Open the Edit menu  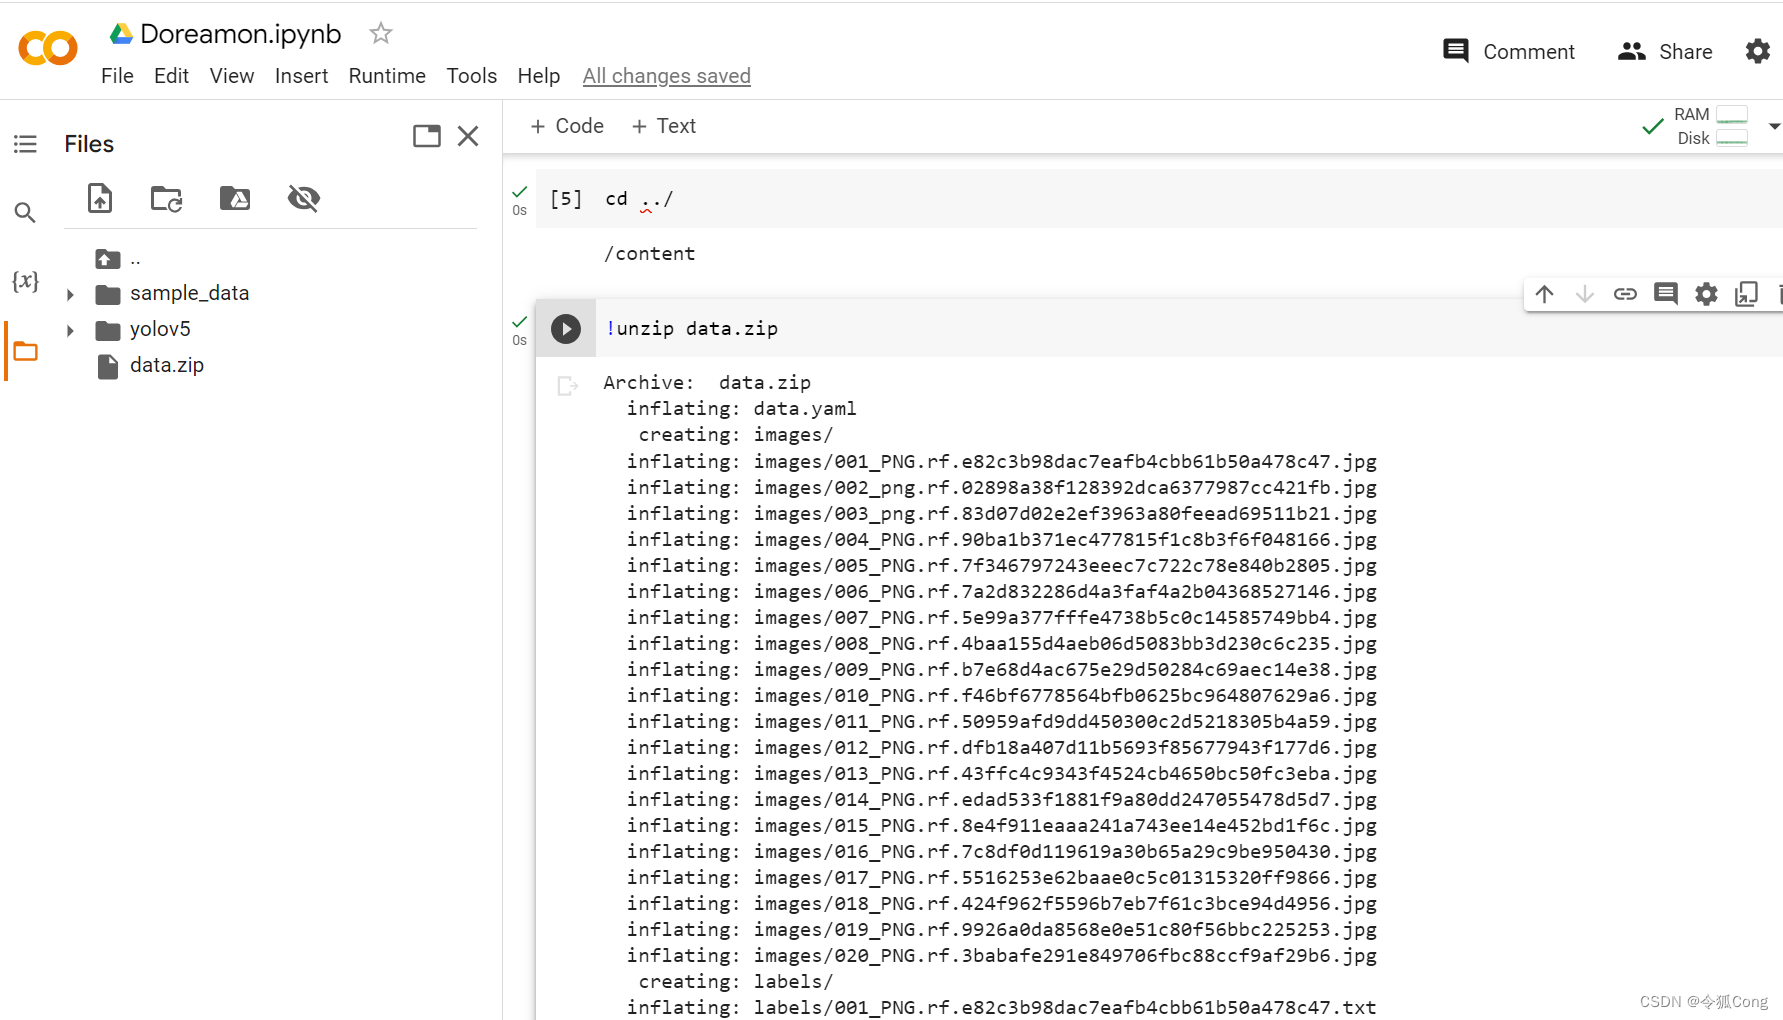pos(171,76)
